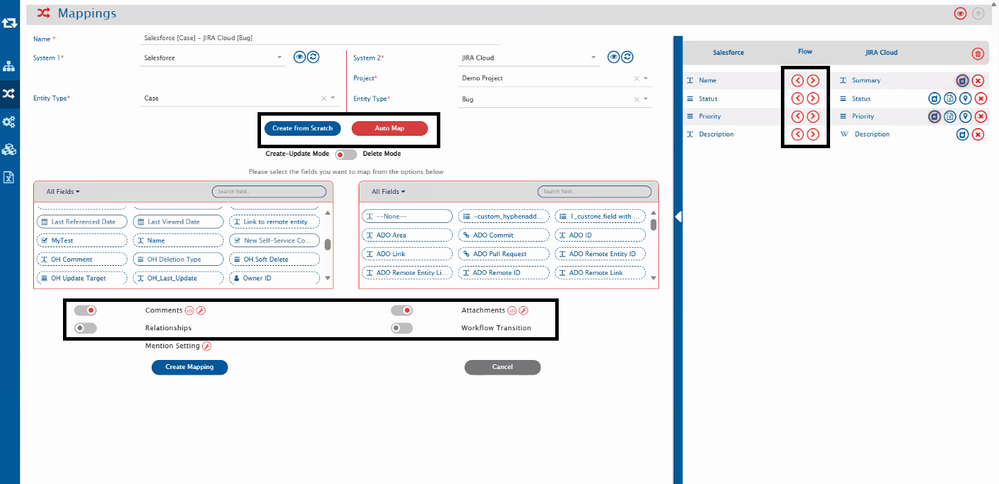Viewport: 999px width, 484px height.
Task: Click the Create Mapping button
Action: pos(189,367)
